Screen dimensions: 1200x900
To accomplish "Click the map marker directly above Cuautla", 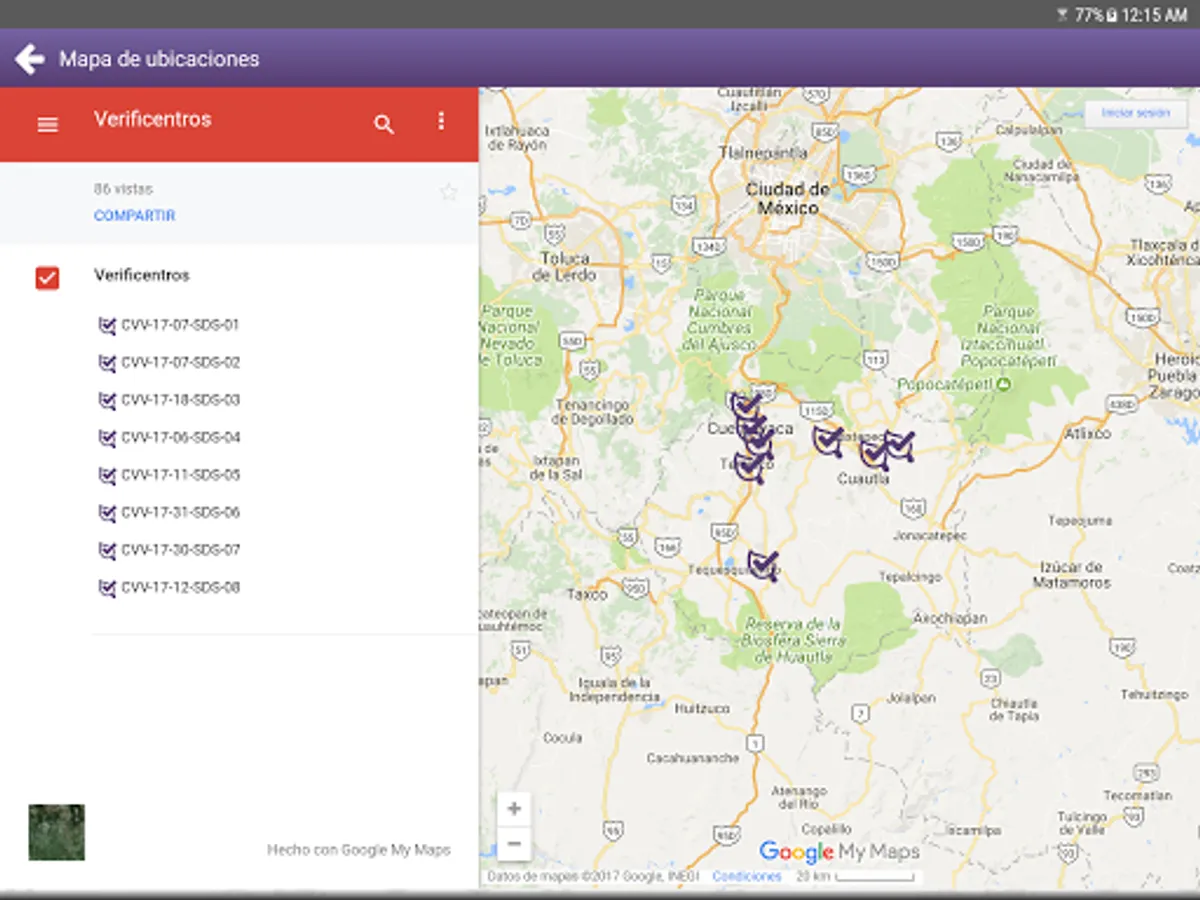I will click(x=875, y=453).
